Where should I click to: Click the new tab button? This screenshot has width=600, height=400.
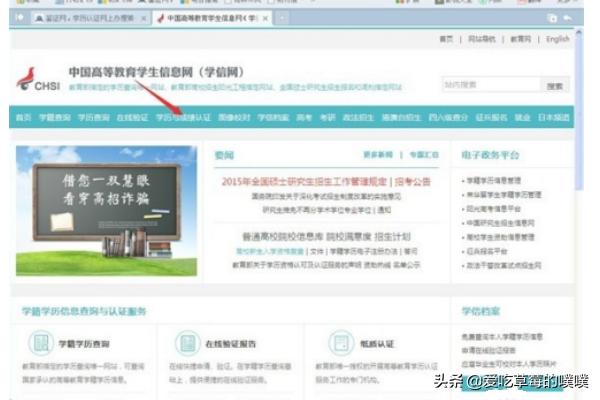(282, 18)
